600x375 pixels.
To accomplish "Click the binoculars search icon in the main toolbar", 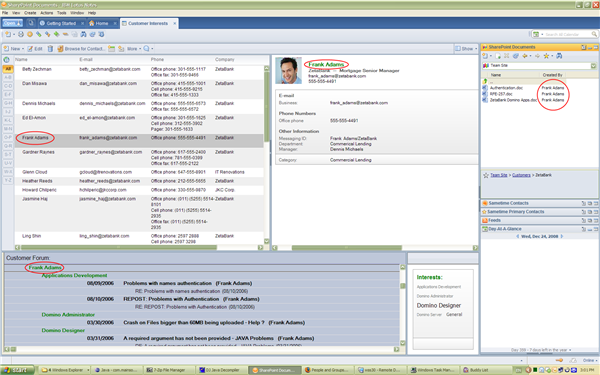I will coord(83,34).
